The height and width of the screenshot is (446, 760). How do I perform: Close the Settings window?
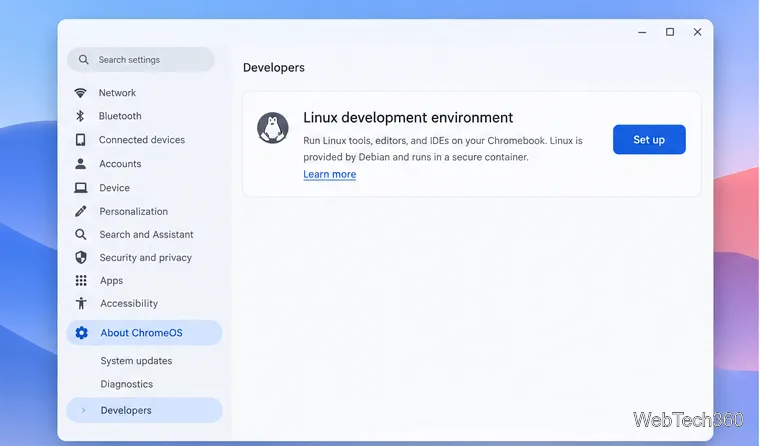click(697, 32)
